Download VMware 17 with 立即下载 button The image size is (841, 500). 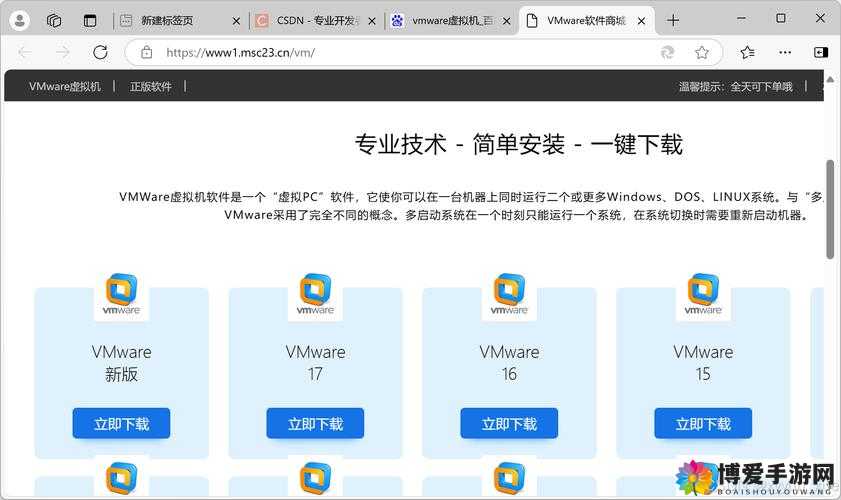[x=315, y=424]
